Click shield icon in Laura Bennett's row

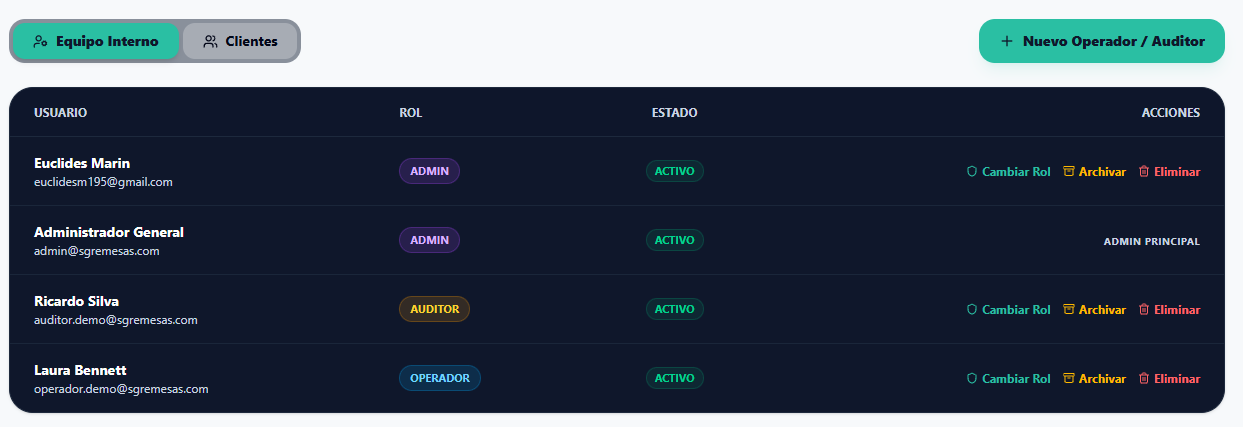[971, 378]
